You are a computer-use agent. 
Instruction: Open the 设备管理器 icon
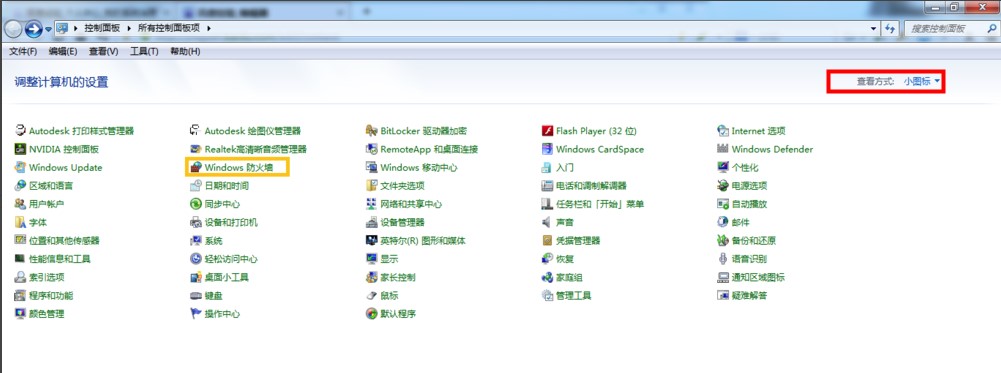tap(371, 222)
